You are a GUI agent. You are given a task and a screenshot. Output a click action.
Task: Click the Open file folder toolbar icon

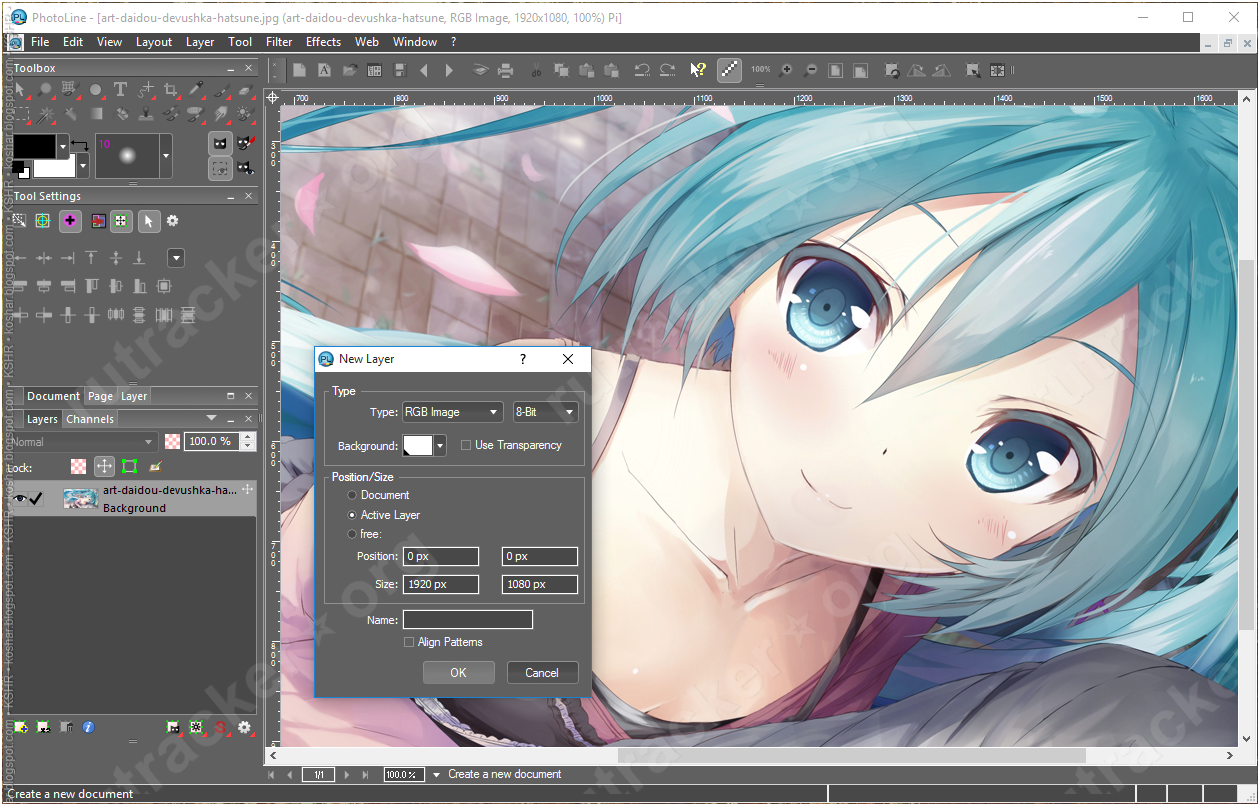coord(350,70)
